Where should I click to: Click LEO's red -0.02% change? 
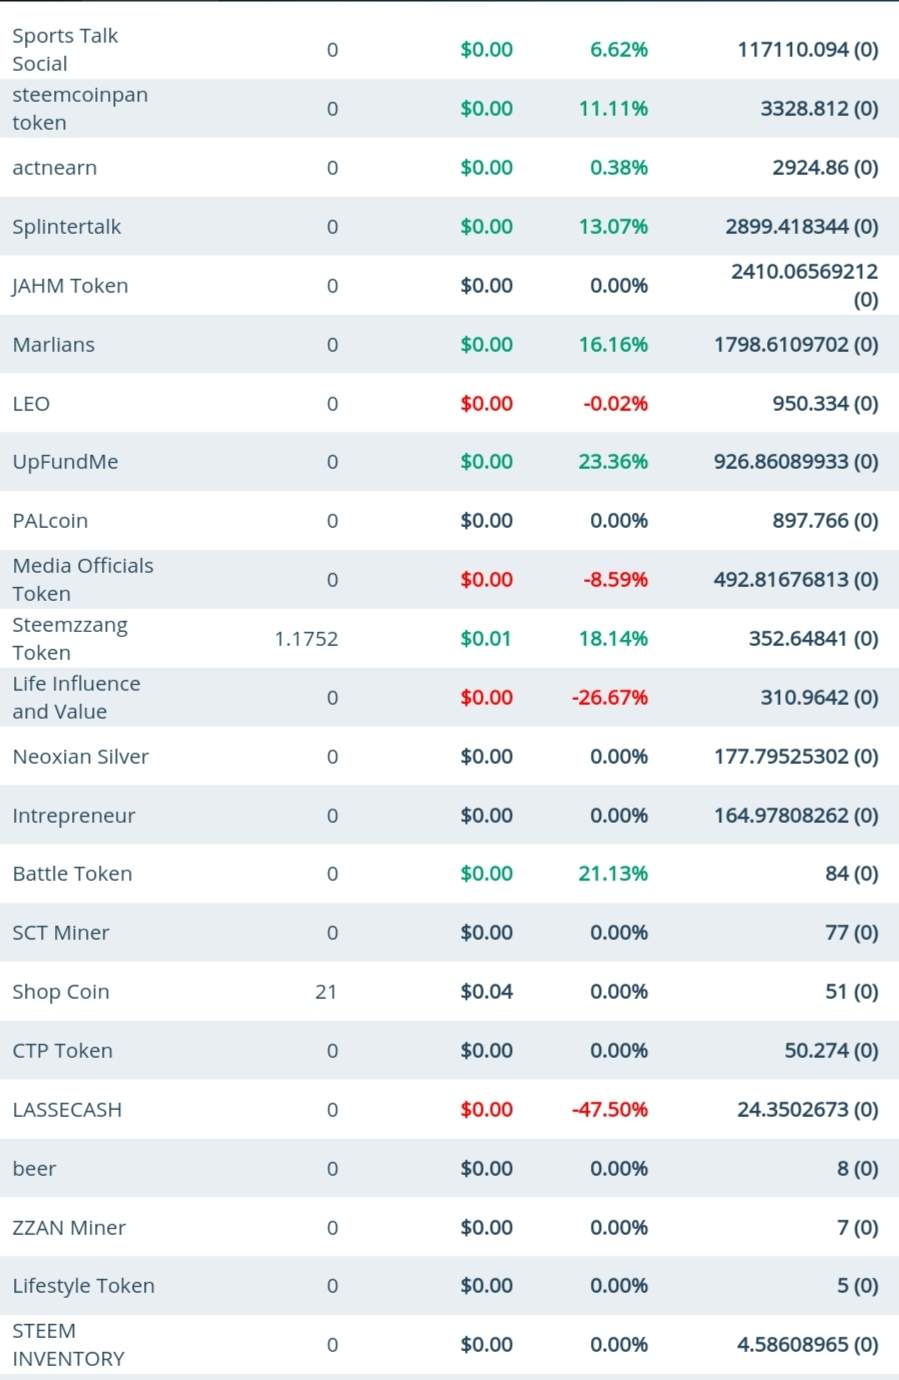[616, 403]
